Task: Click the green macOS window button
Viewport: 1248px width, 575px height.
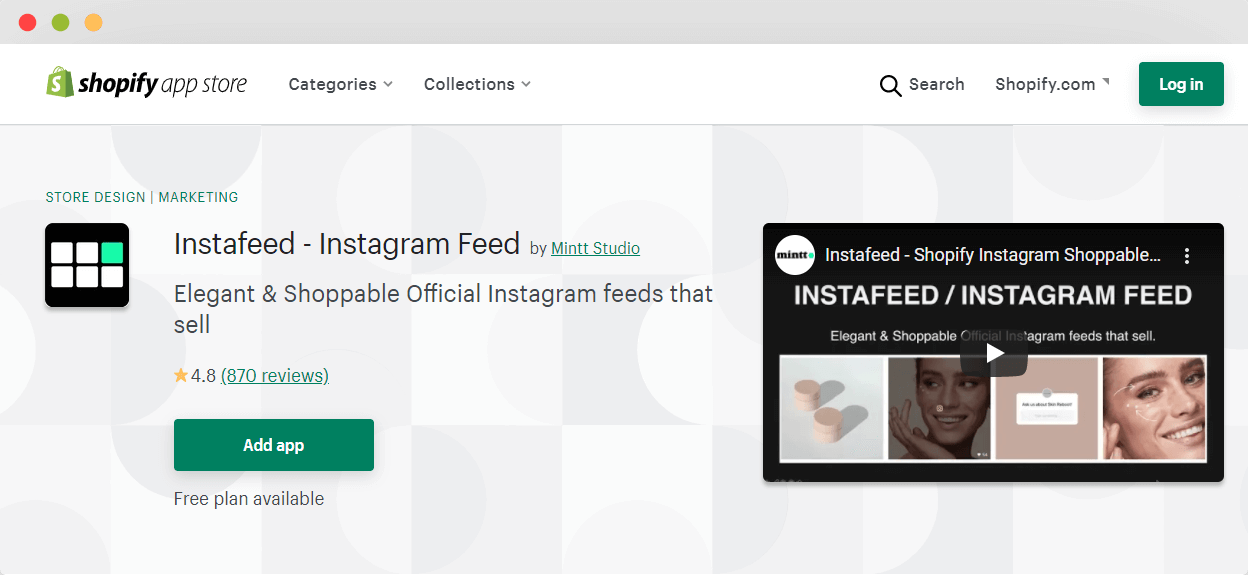Action: (x=60, y=22)
